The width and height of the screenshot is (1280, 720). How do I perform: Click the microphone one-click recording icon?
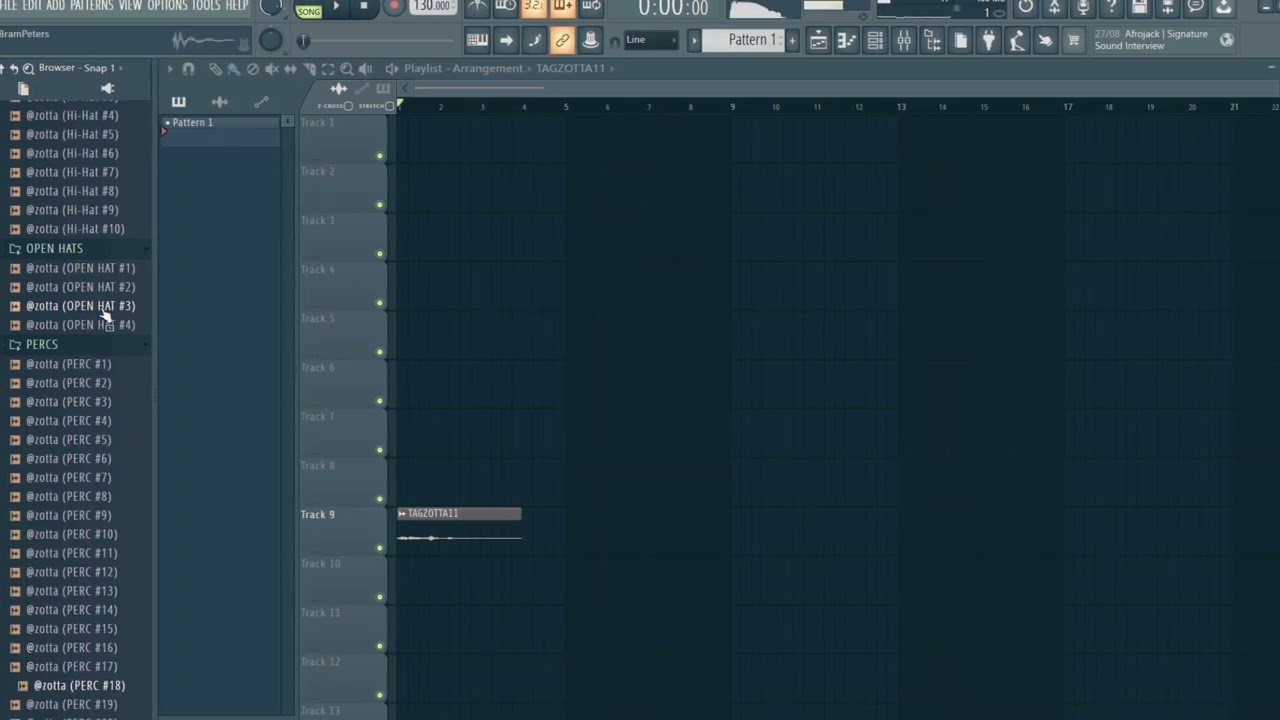pos(1083,7)
